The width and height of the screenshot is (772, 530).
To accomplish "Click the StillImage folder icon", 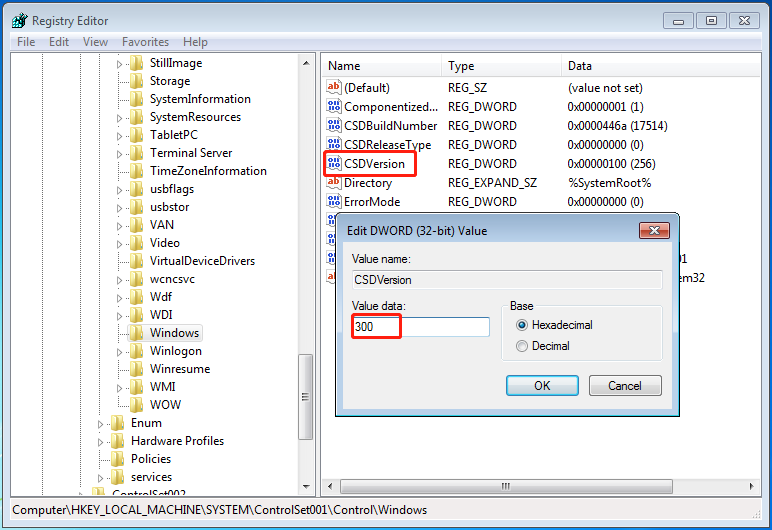I will [x=136, y=63].
